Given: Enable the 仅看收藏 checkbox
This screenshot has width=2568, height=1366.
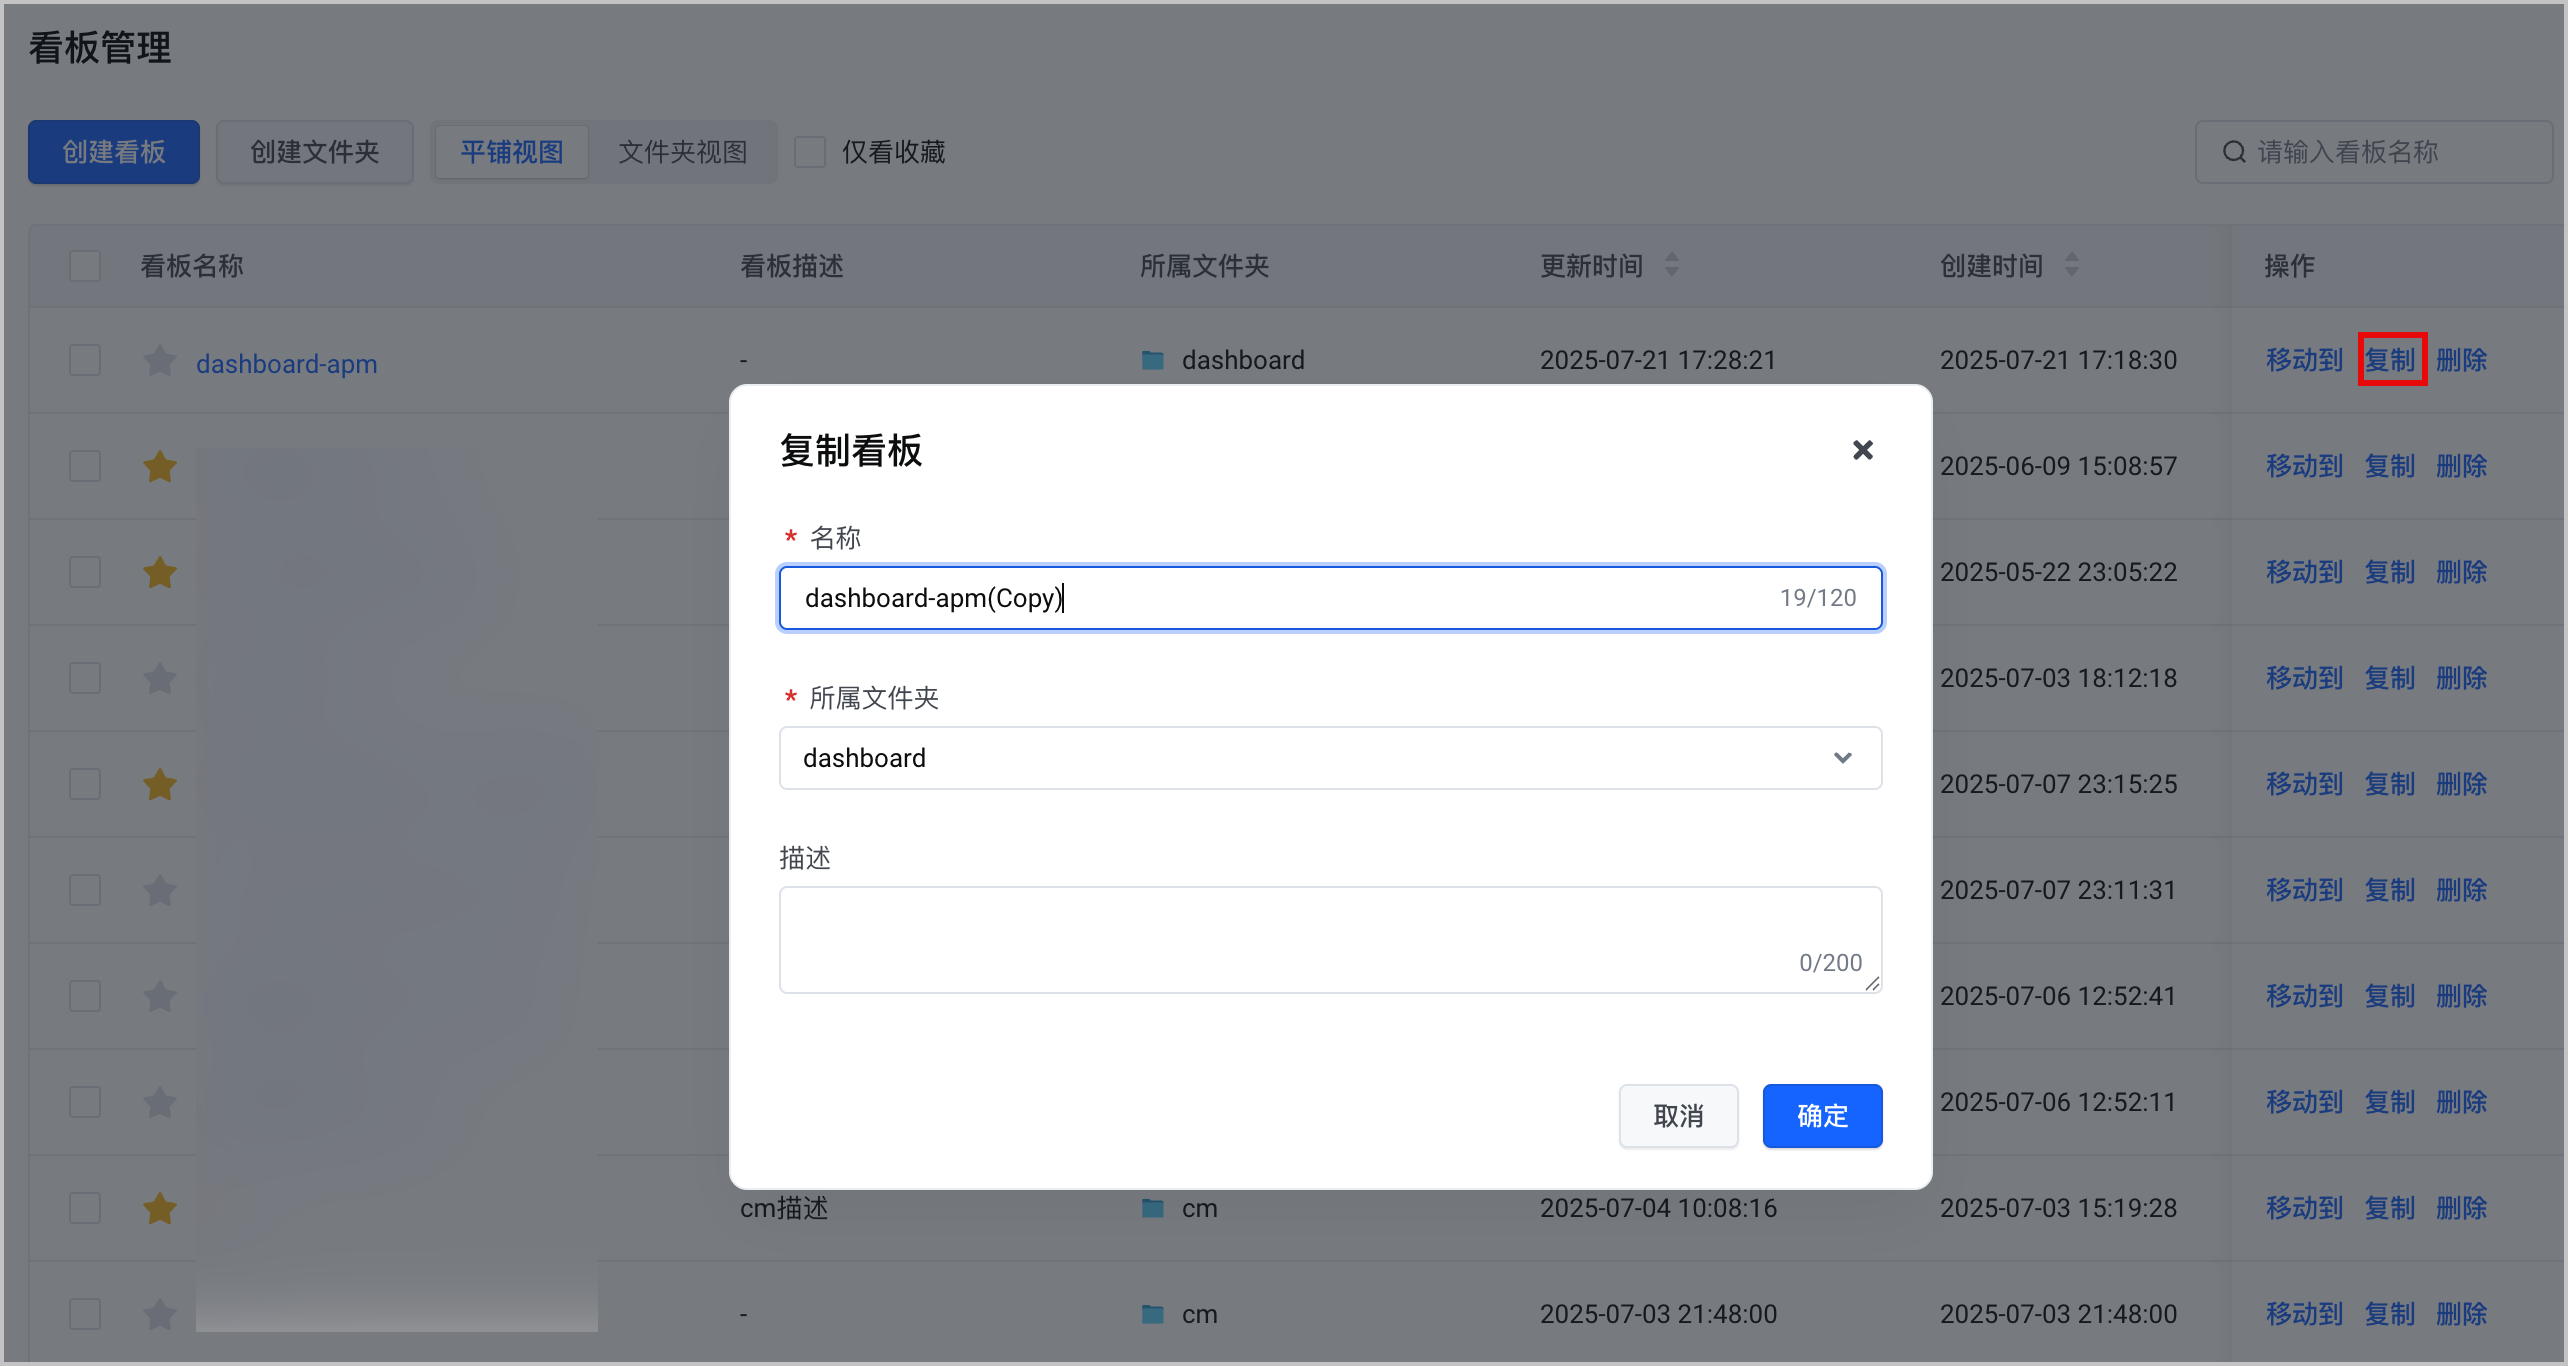Looking at the screenshot, I should (x=810, y=152).
